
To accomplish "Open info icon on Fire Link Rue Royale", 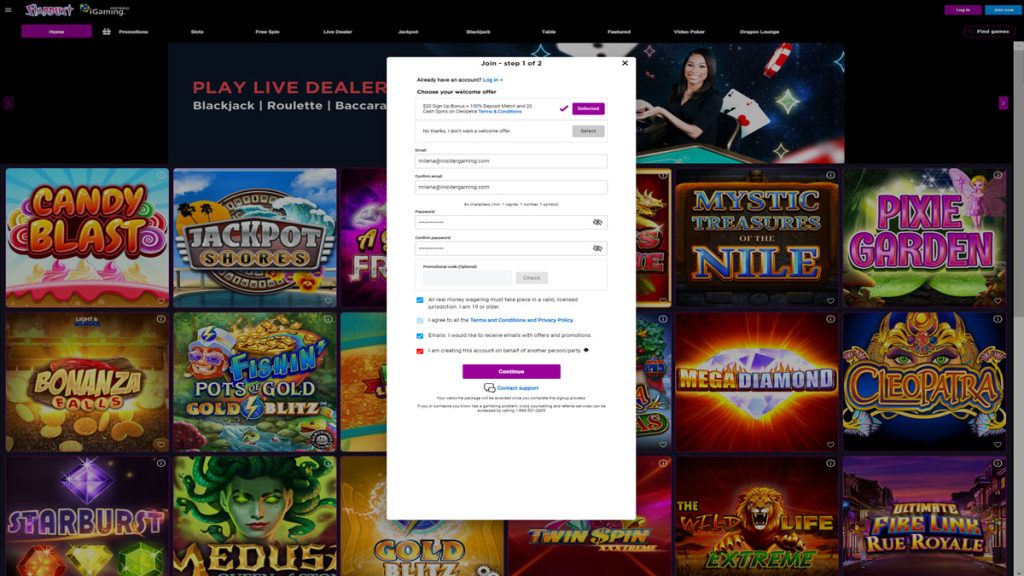I will 997,463.
